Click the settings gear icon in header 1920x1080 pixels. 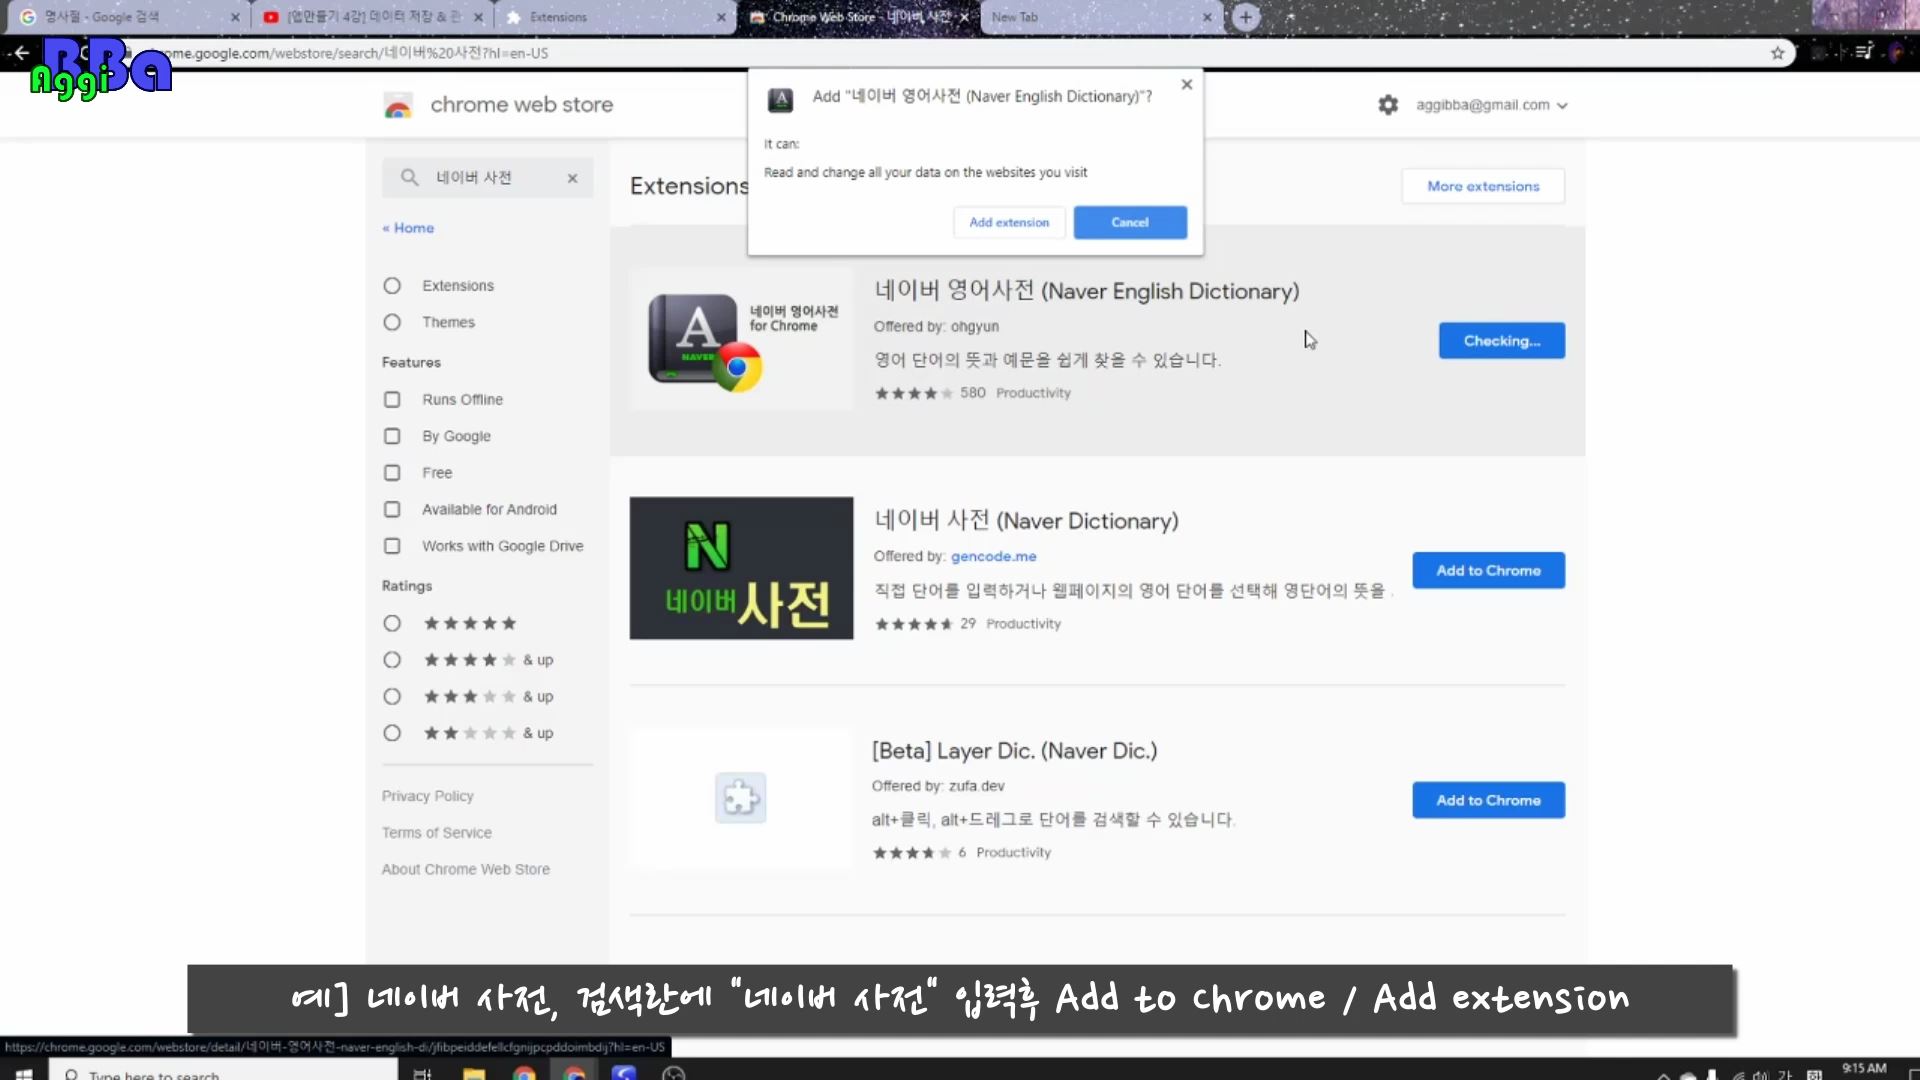click(1388, 105)
